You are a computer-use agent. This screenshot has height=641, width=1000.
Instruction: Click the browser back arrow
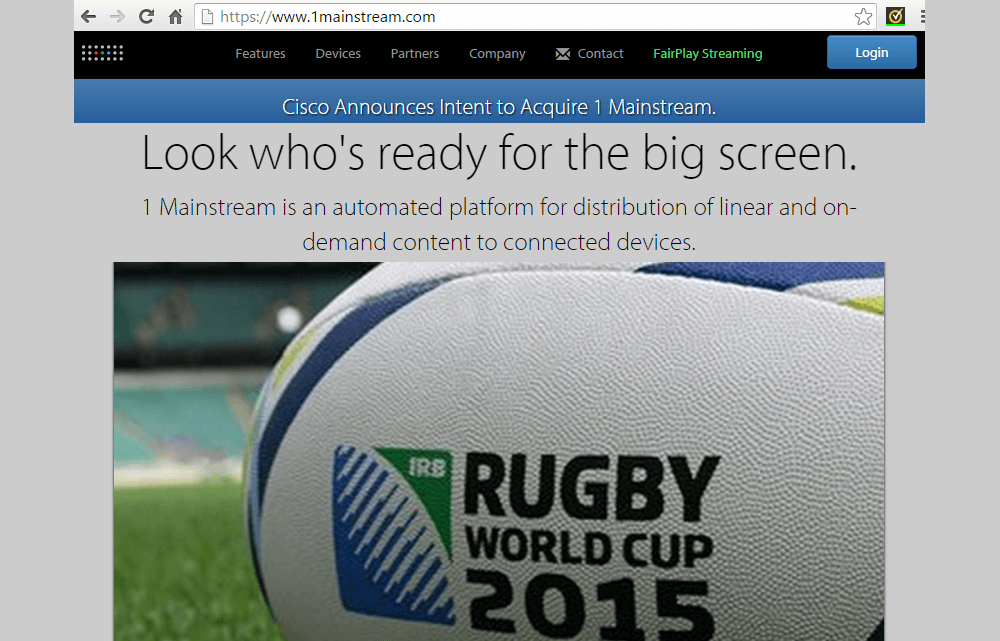coord(89,16)
